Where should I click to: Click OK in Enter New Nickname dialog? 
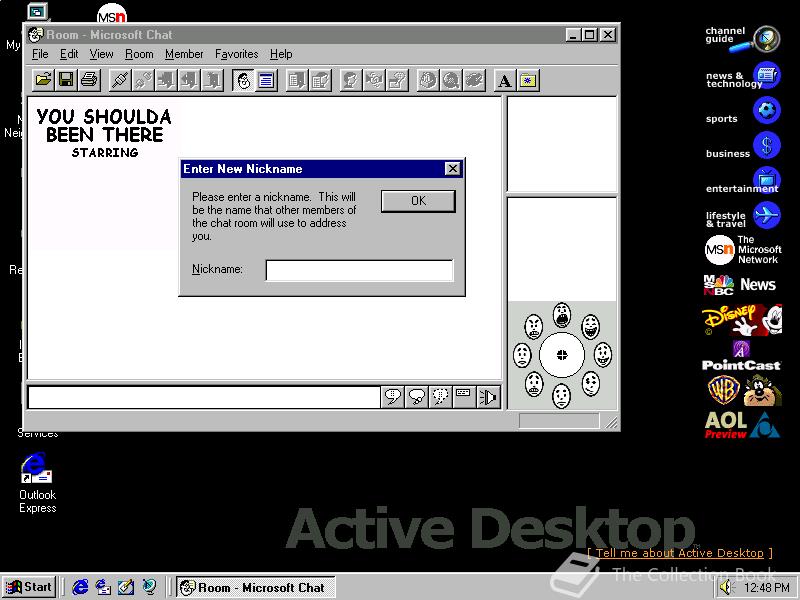[418, 201]
